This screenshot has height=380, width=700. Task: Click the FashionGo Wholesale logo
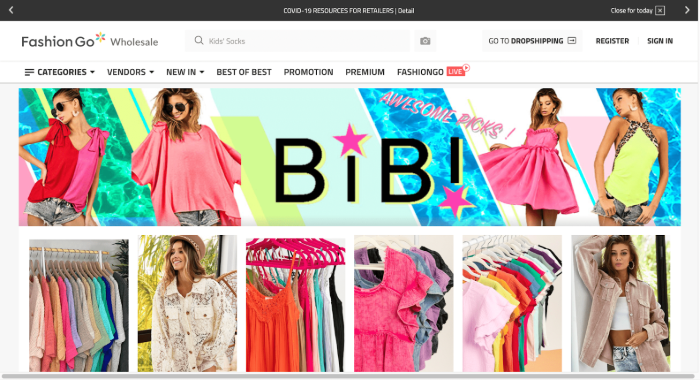(90, 41)
